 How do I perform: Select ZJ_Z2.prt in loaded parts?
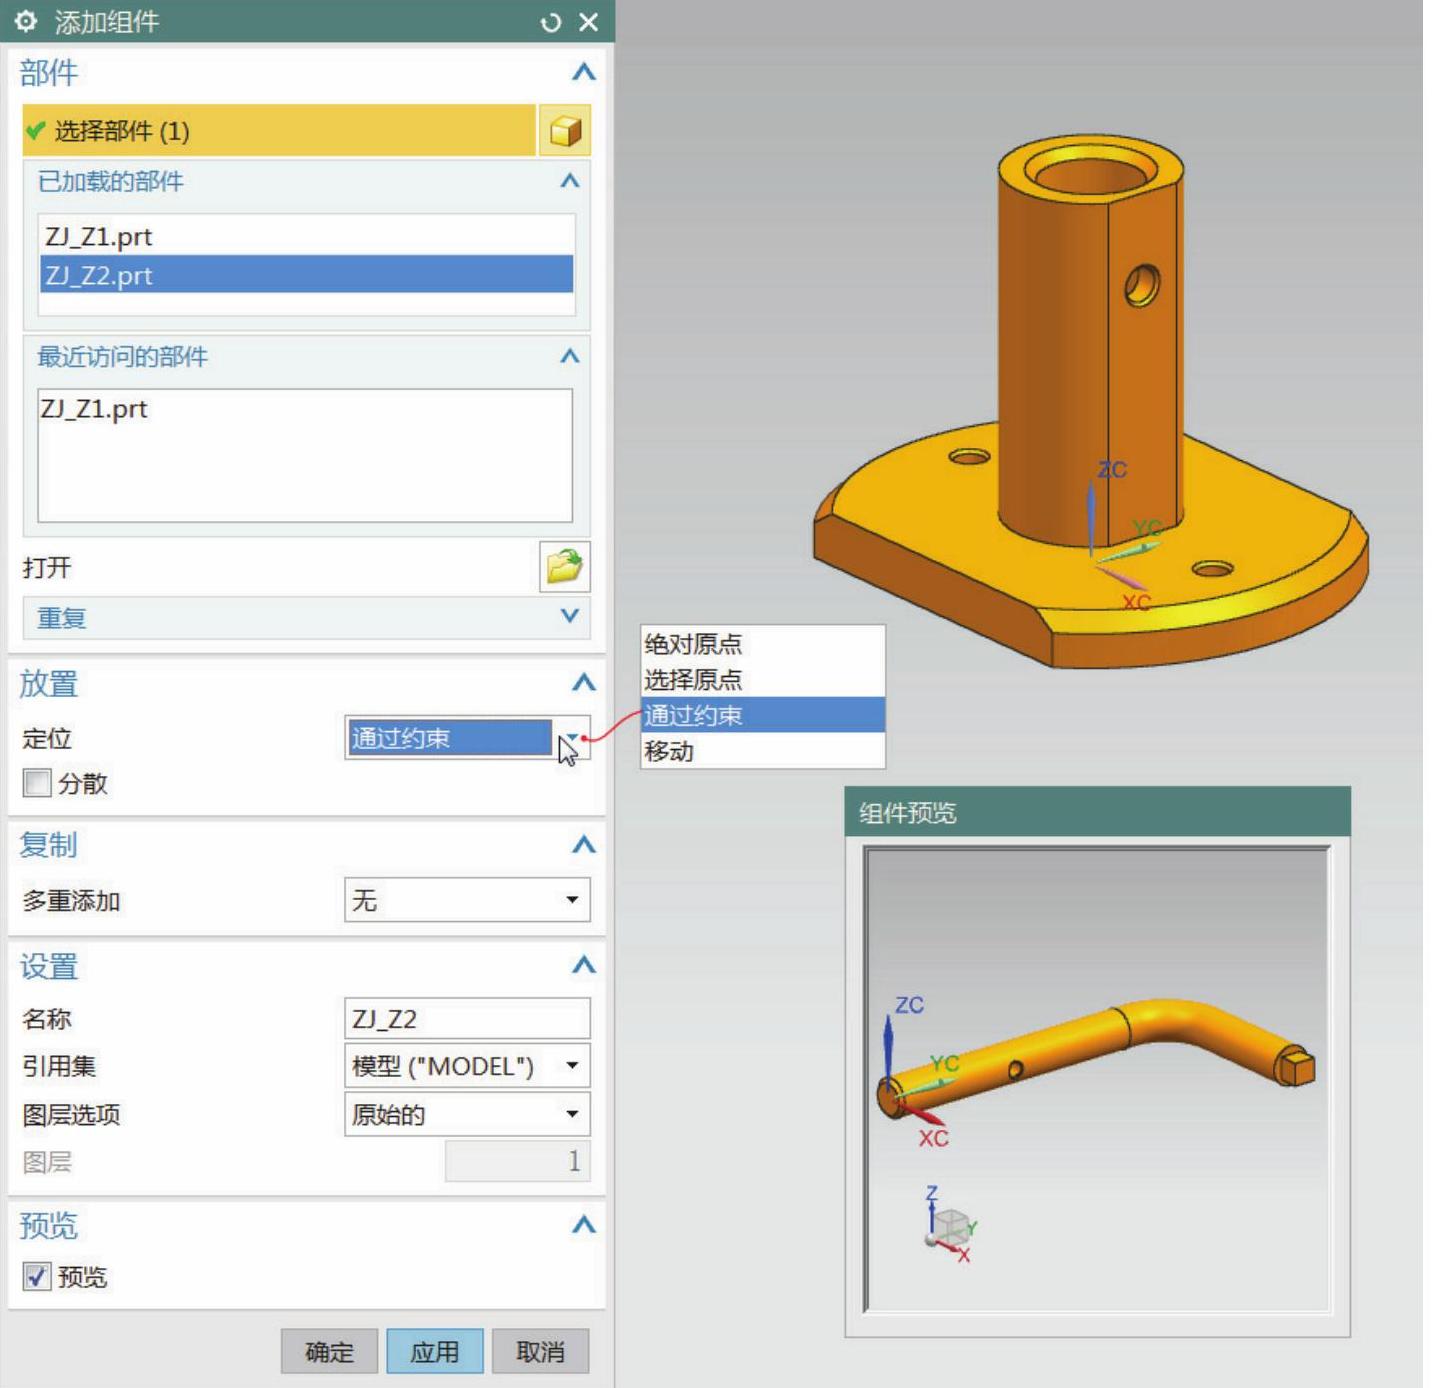coord(306,274)
